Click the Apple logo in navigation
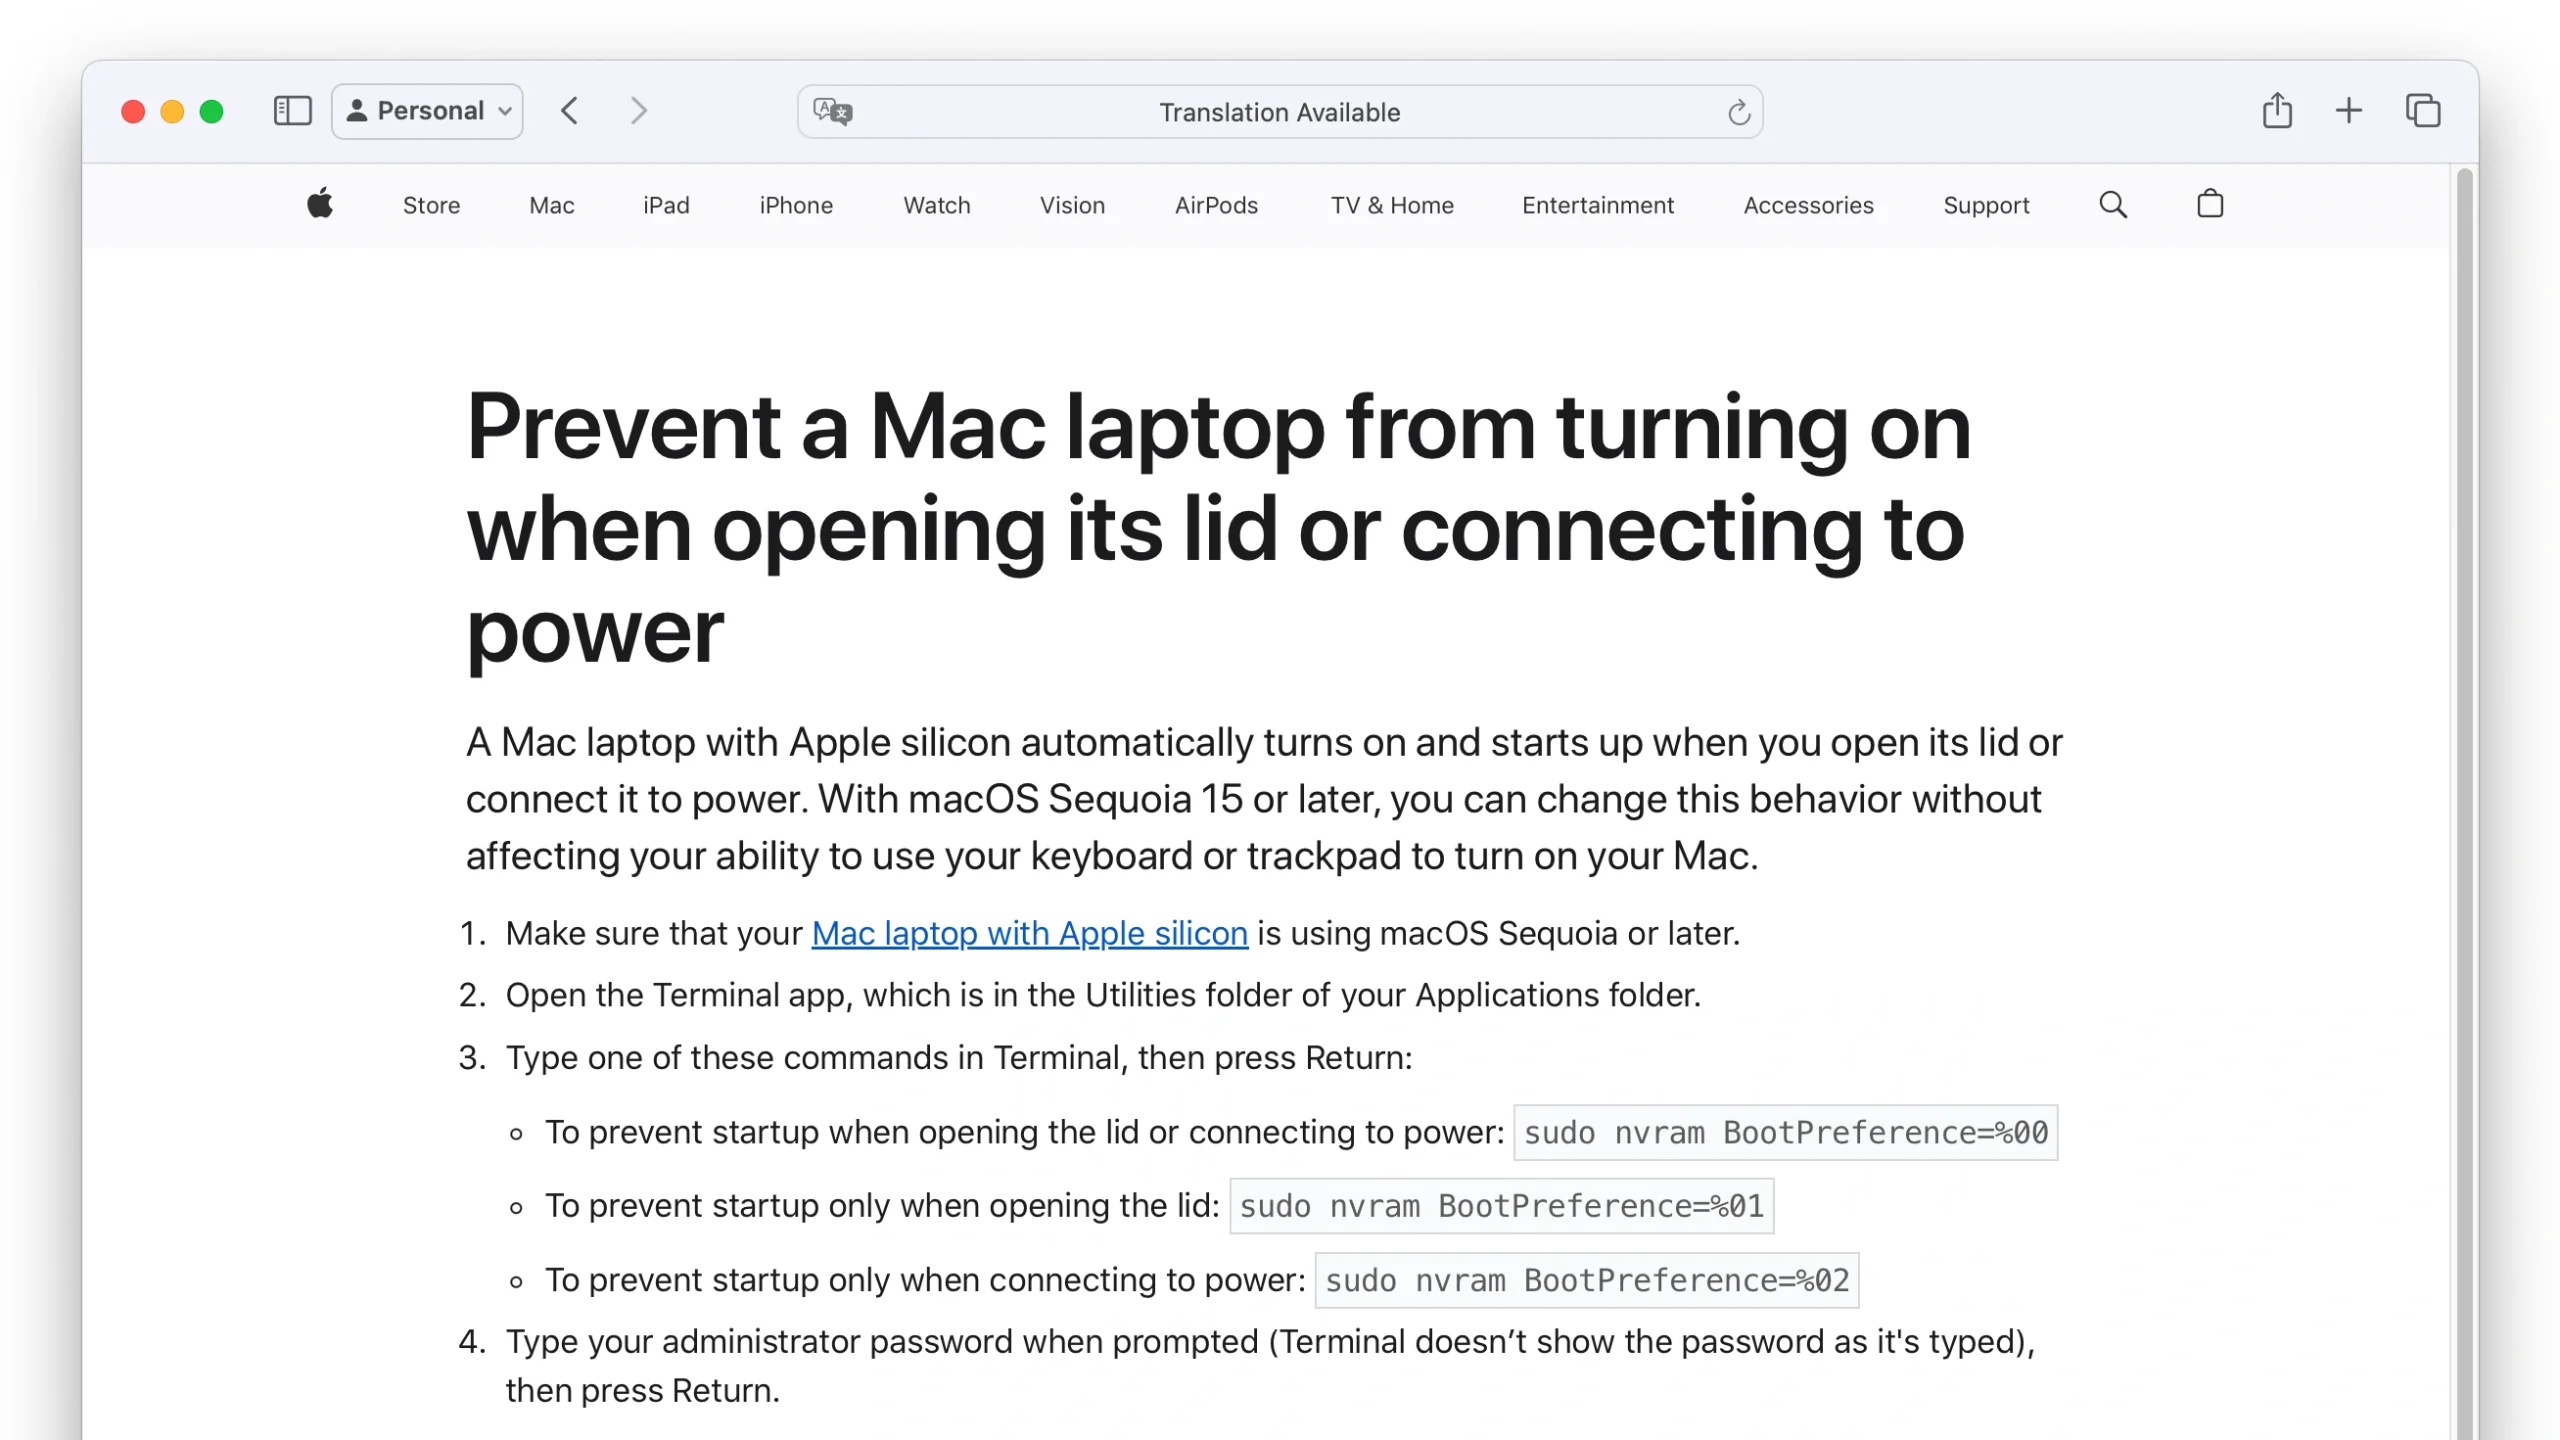Viewport: 2560px width, 1440px height. (x=320, y=203)
